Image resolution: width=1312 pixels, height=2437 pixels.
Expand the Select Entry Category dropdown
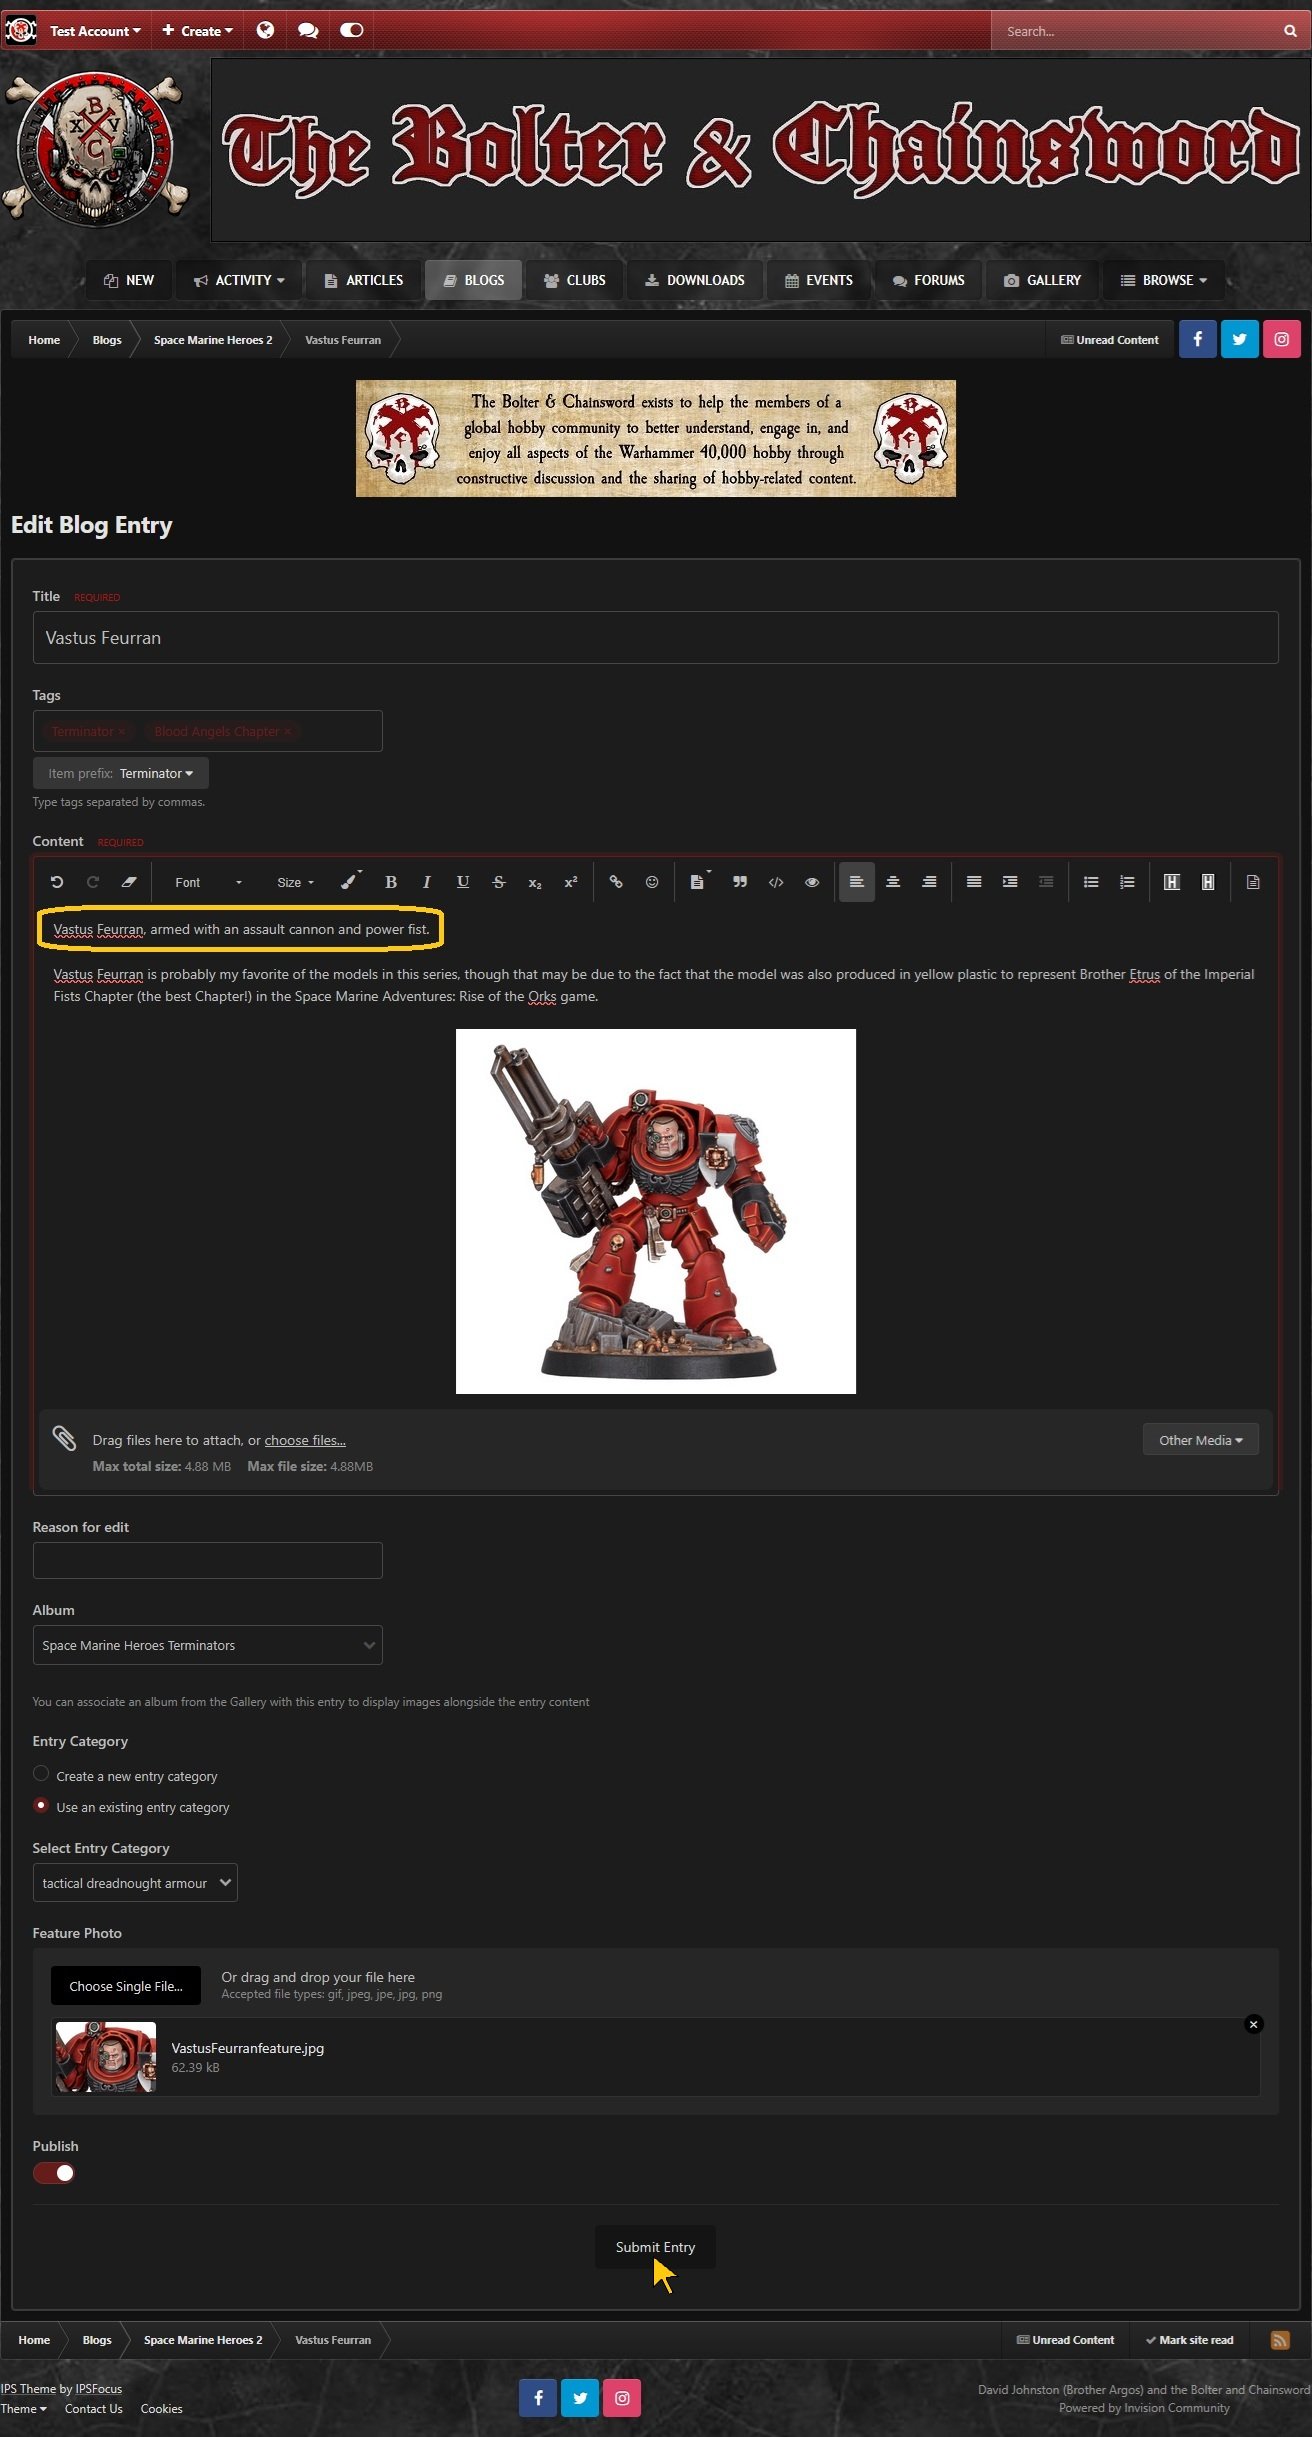[x=135, y=1883]
